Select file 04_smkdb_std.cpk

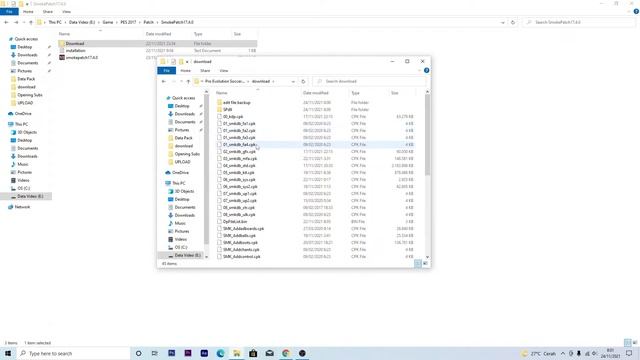point(239,166)
